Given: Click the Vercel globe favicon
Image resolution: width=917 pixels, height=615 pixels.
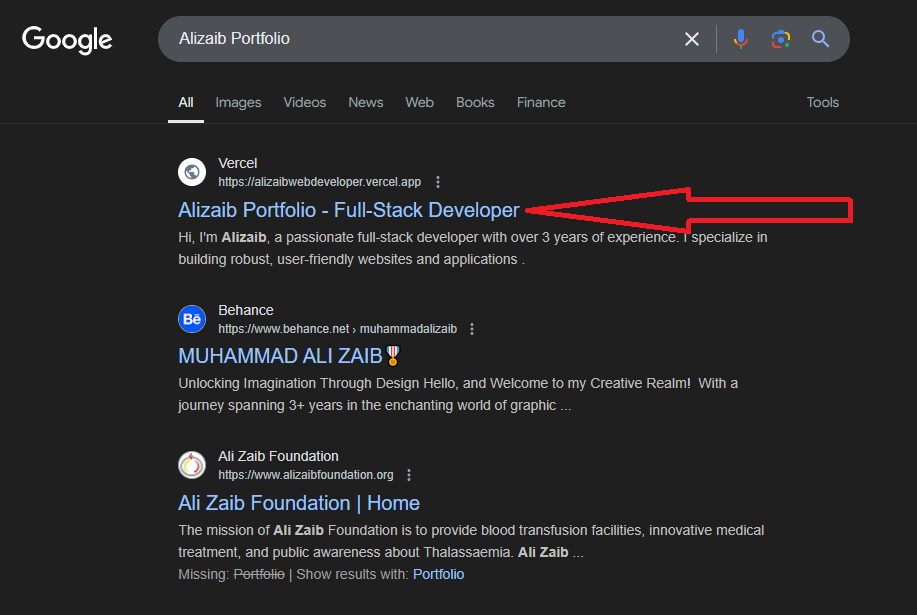Looking at the screenshot, I should pos(192,172).
